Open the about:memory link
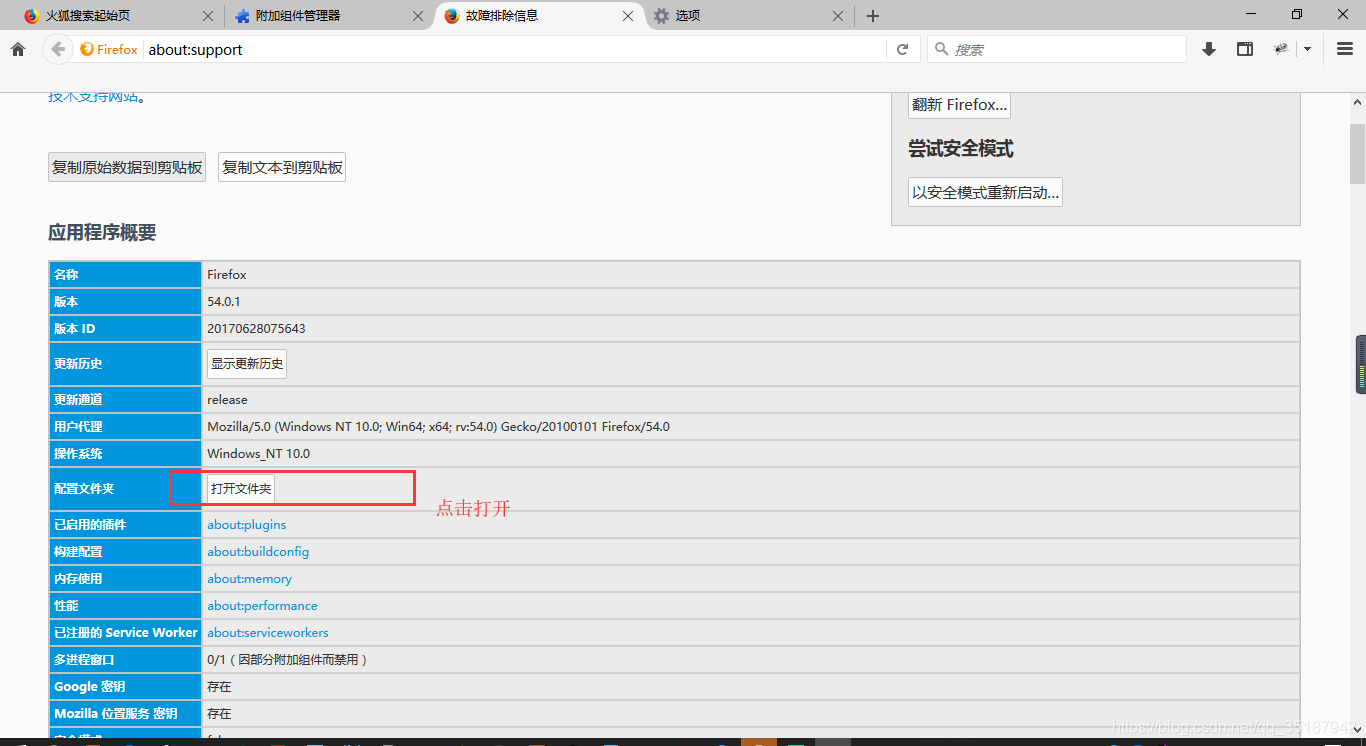Screen dimensions: 1366x746 (250, 579)
